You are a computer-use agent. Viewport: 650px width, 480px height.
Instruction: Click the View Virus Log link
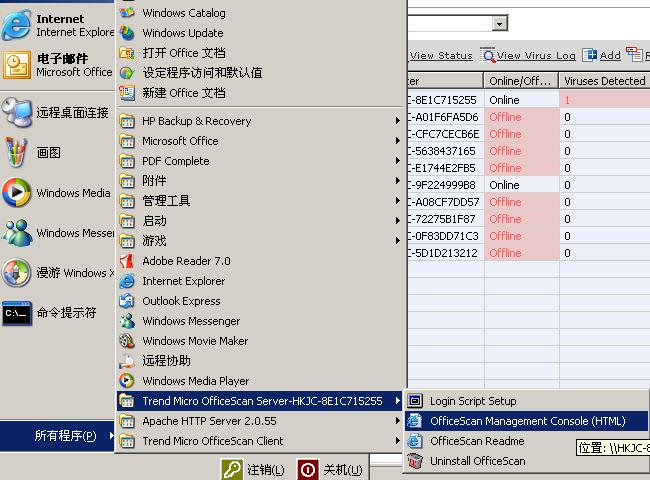click(x=536, y=56)
